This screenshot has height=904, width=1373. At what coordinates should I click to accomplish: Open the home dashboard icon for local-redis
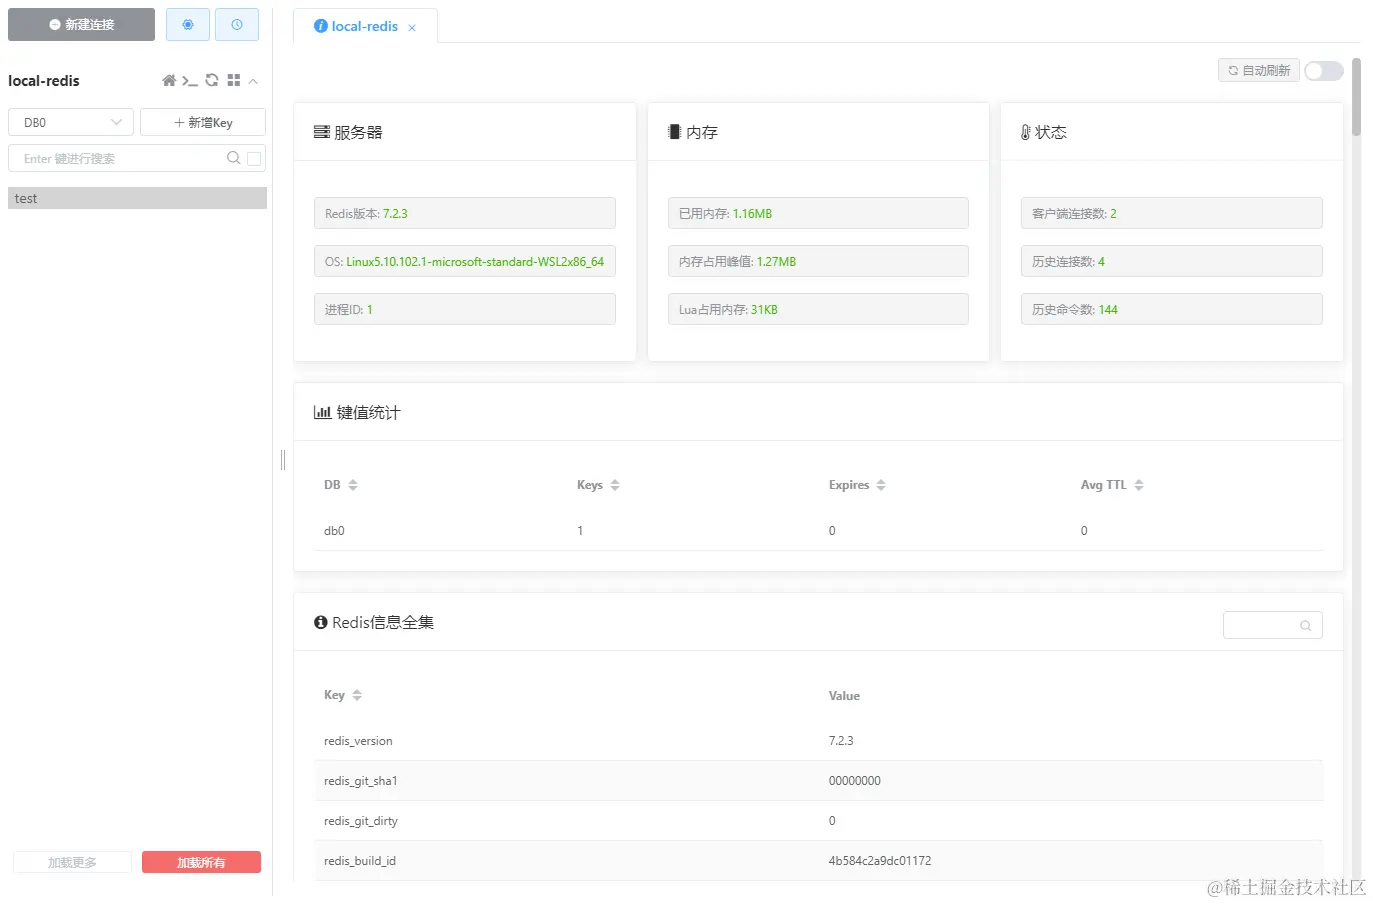point(169,80)
